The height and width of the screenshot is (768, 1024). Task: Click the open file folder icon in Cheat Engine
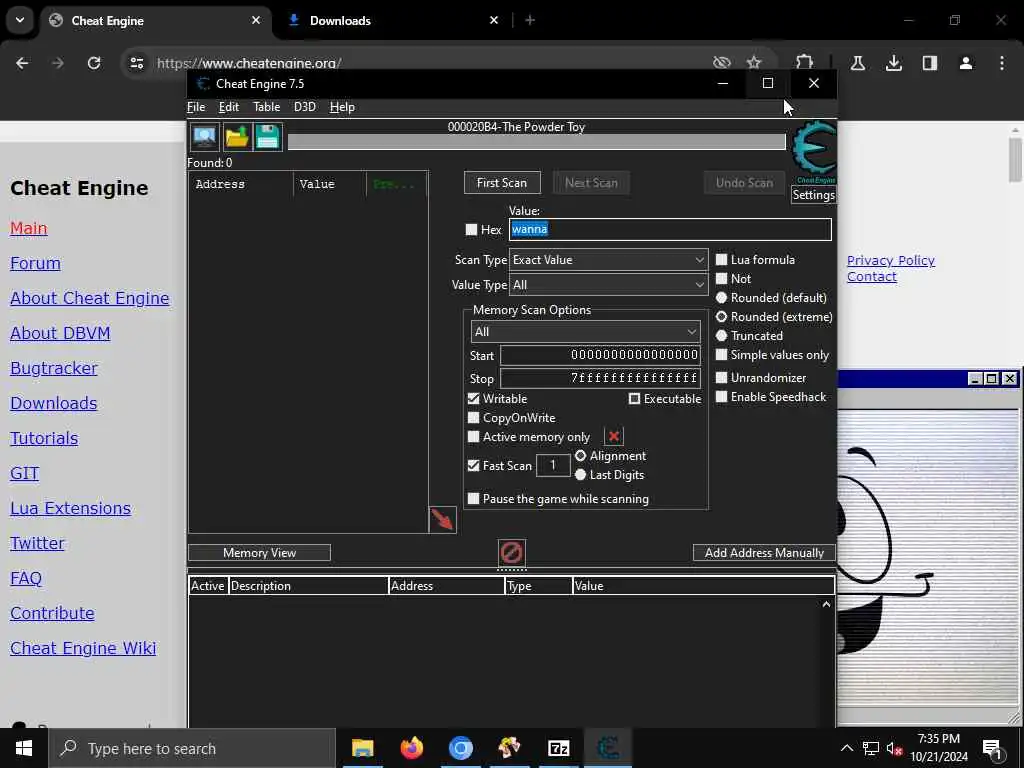[236, 137]
